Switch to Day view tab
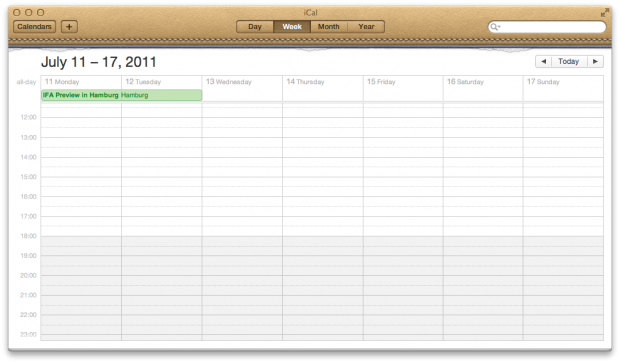The image size is (620, 363). pyautogui.click(x=255, y=26)
